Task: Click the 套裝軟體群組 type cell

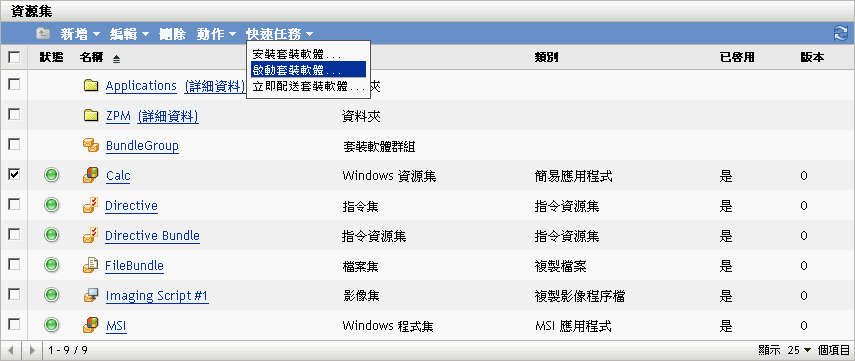Action: 380,146
